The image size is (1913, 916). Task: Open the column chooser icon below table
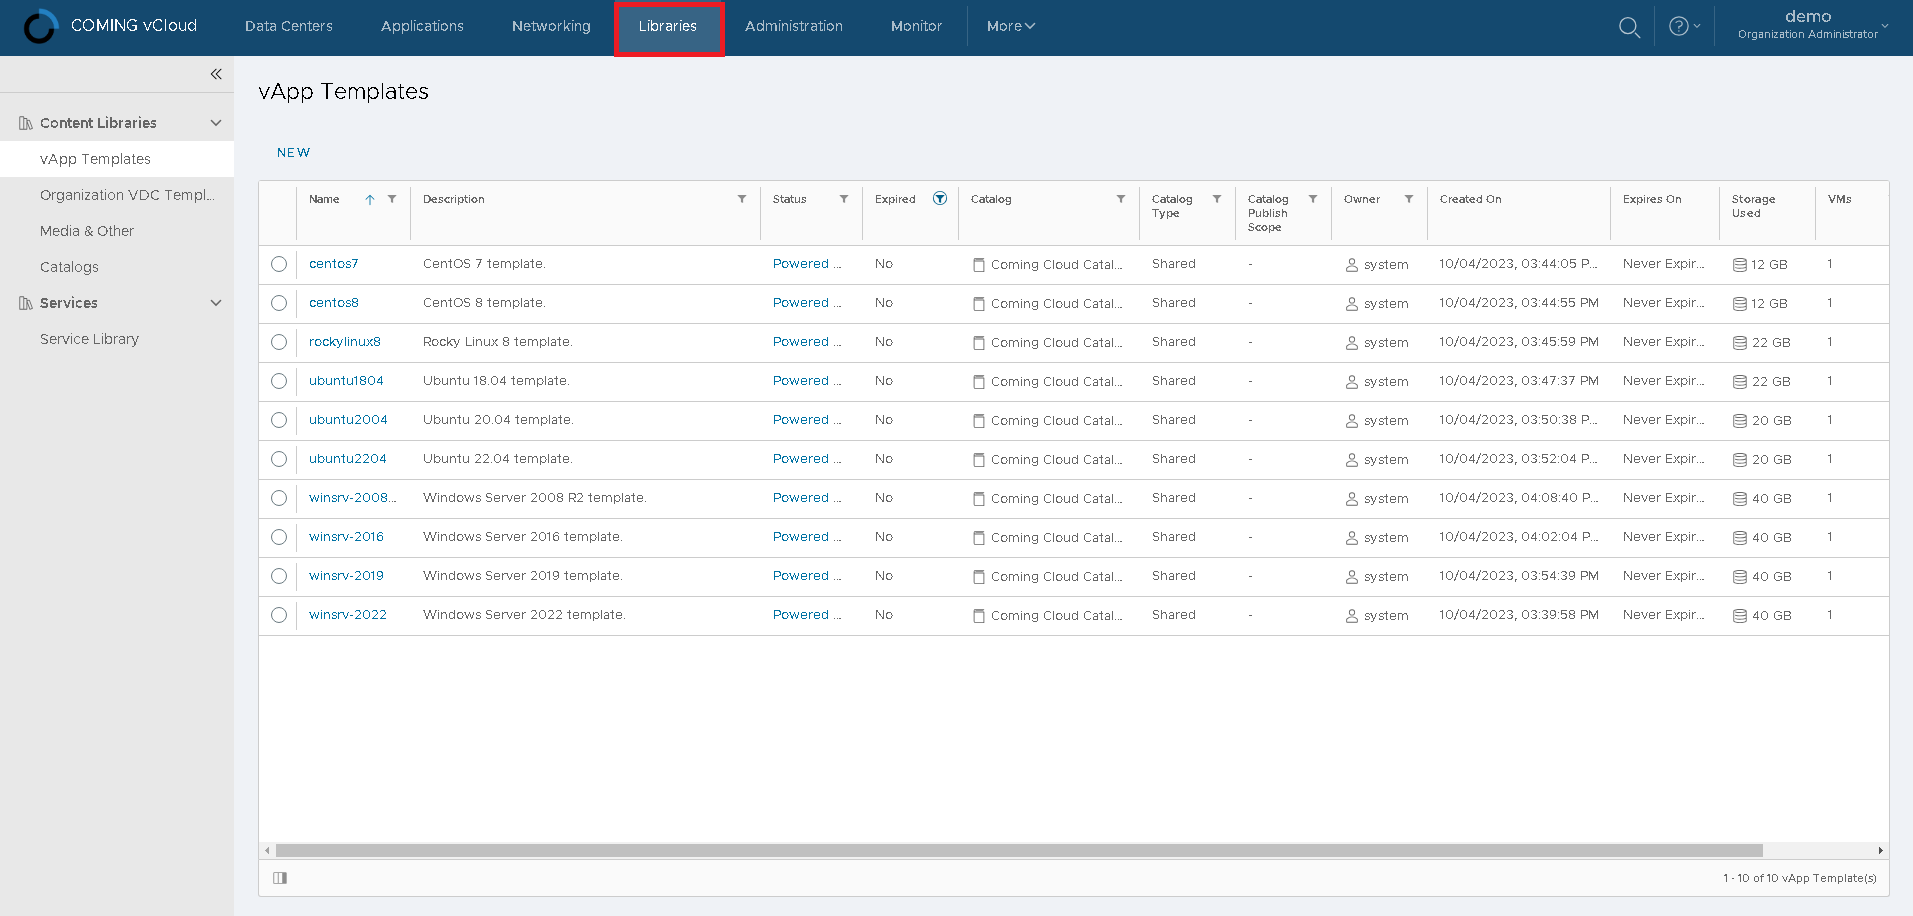coord(280,878)
